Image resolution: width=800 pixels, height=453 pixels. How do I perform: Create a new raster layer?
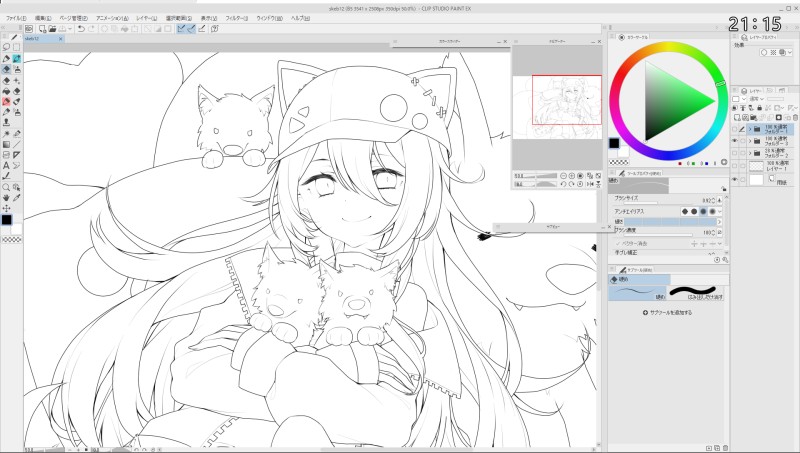(736, 117)
